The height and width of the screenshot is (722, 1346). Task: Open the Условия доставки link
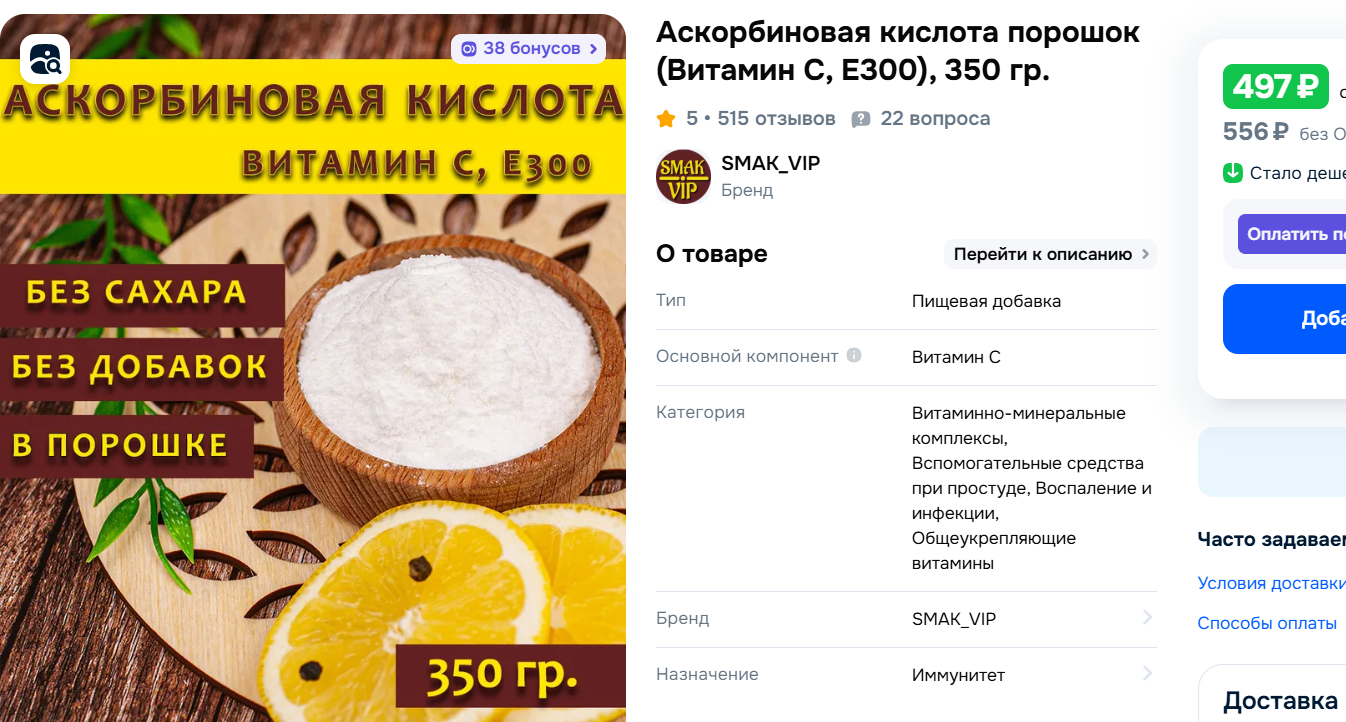(x=1272, y=583)
